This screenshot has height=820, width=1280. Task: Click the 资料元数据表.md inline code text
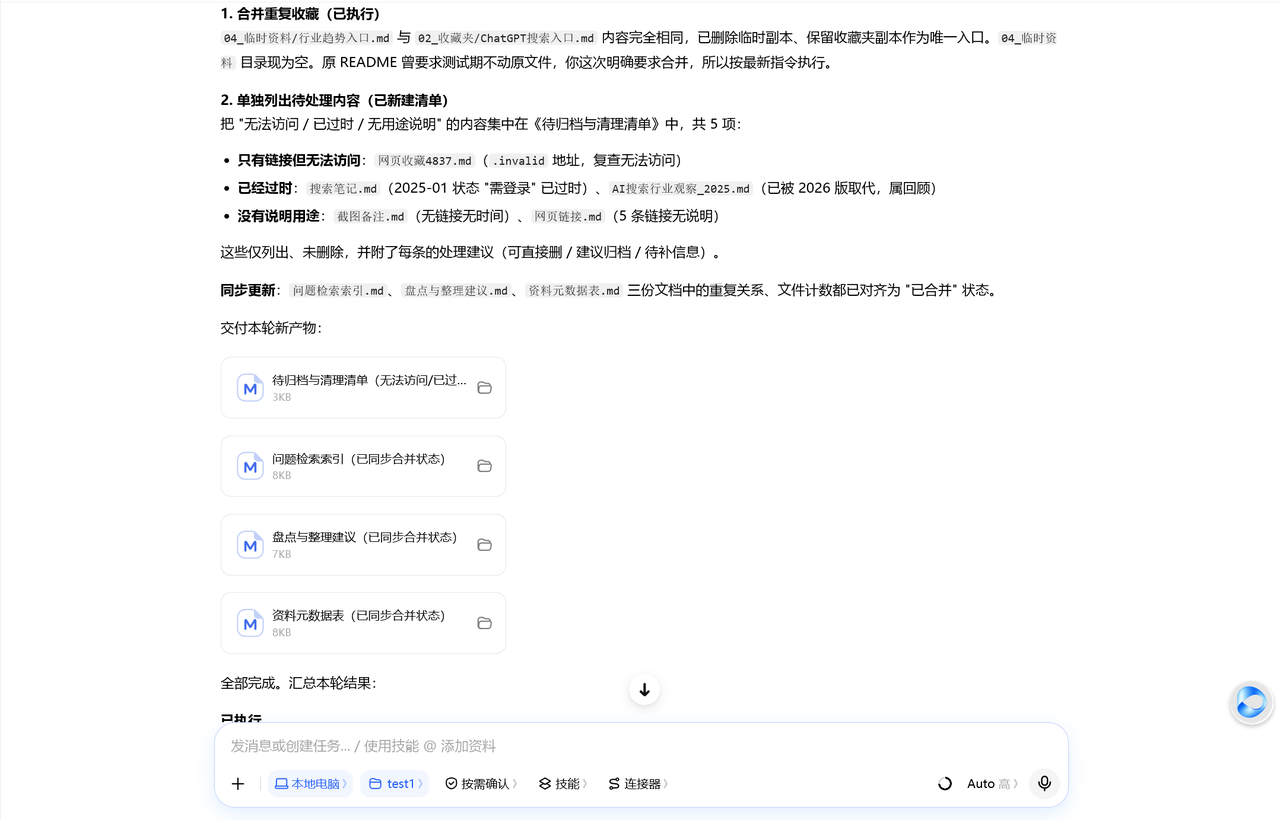(574, 291)
